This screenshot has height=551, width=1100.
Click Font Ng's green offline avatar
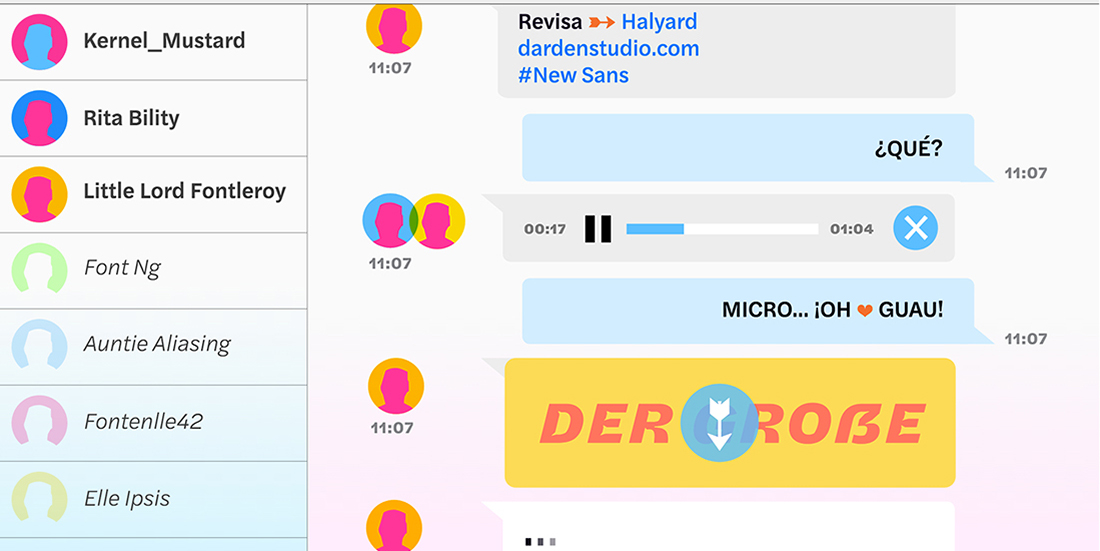(x=39, y=269)
